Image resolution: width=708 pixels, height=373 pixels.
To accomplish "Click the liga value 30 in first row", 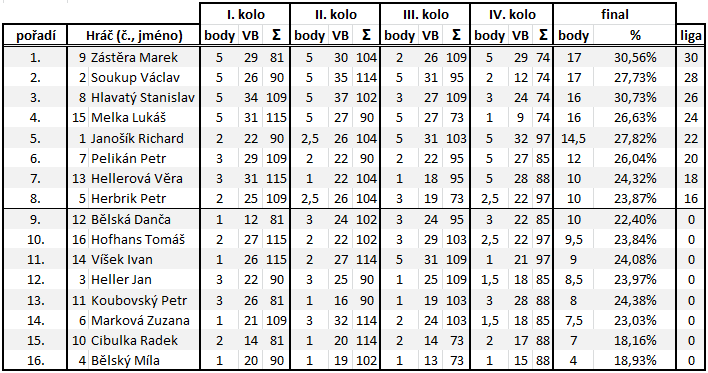I will click(691, 57).
